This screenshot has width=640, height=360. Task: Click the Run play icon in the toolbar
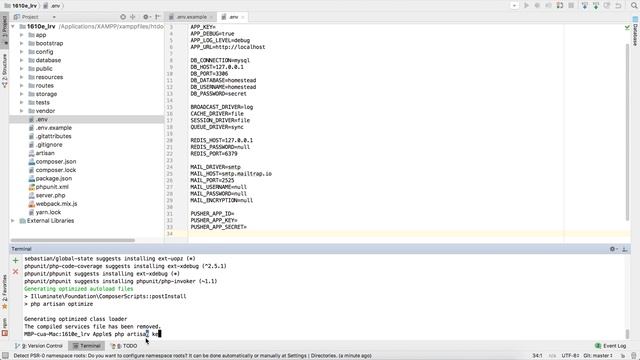point(527,5)
